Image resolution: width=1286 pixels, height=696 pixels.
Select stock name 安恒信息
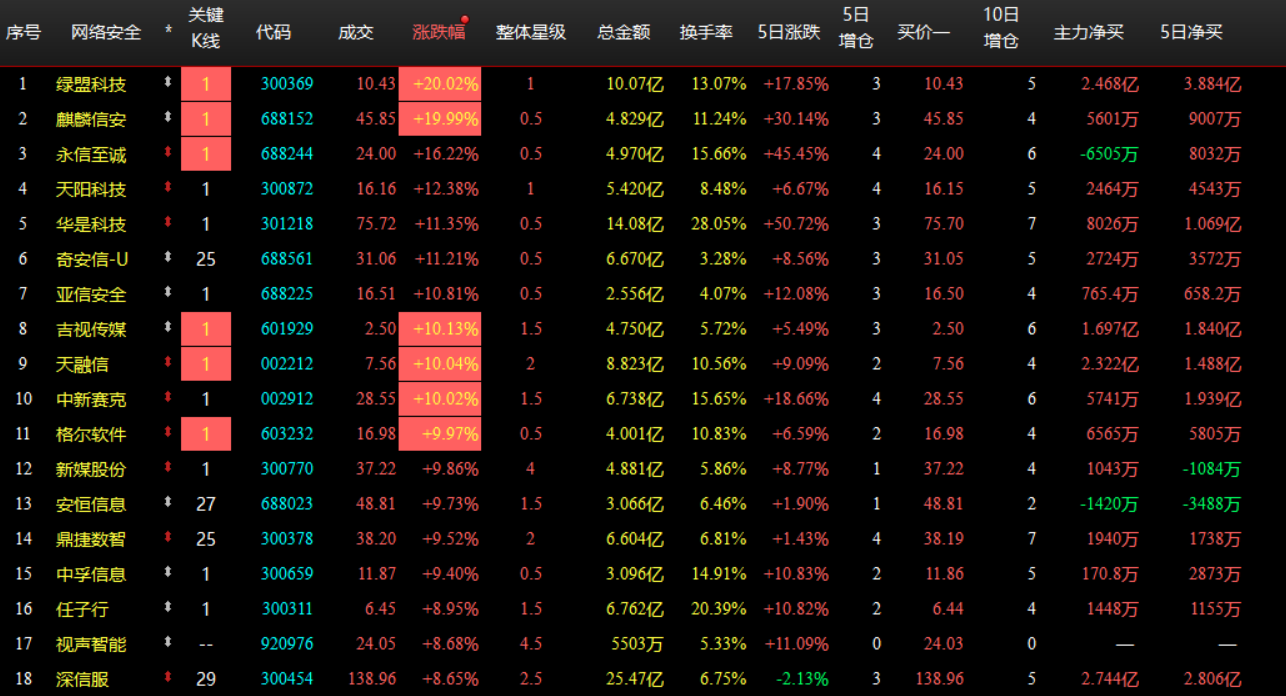coord(91,505)
